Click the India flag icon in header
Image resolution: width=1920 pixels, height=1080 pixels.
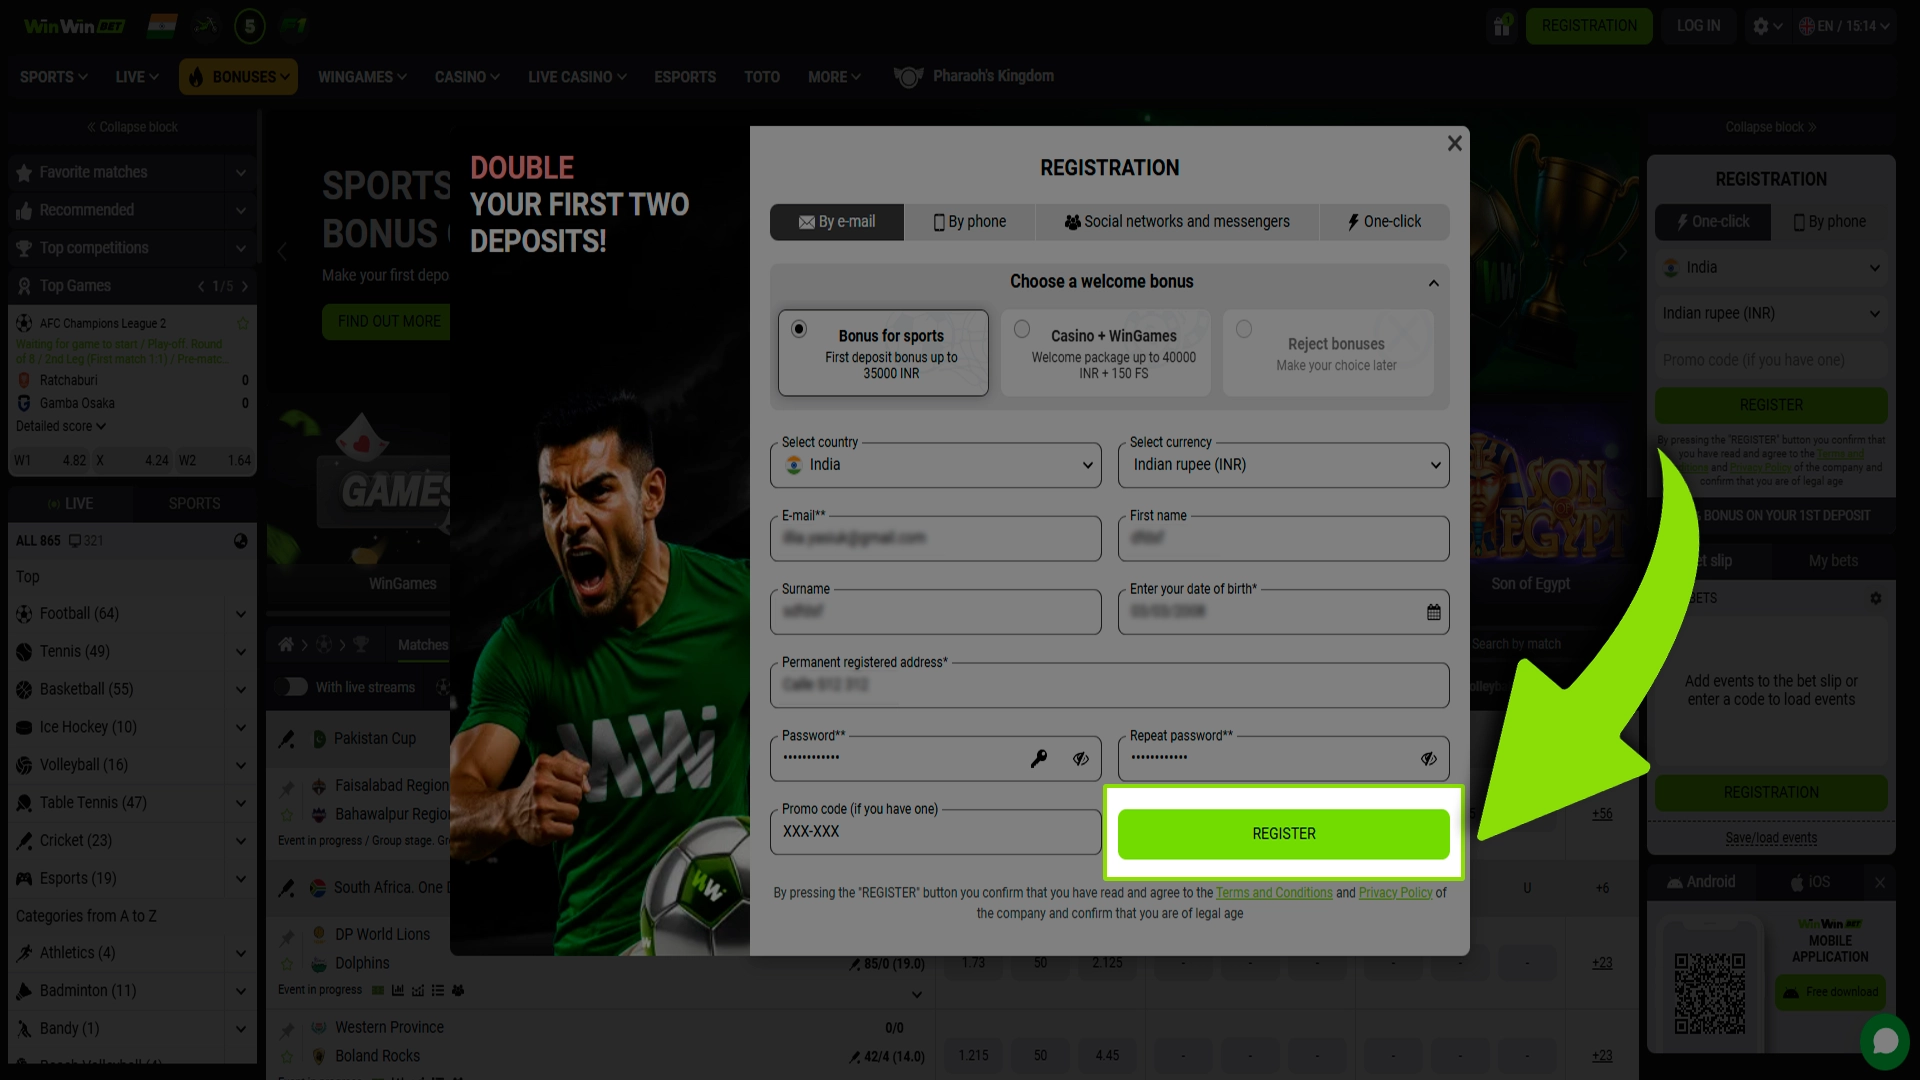coord(161,26)
